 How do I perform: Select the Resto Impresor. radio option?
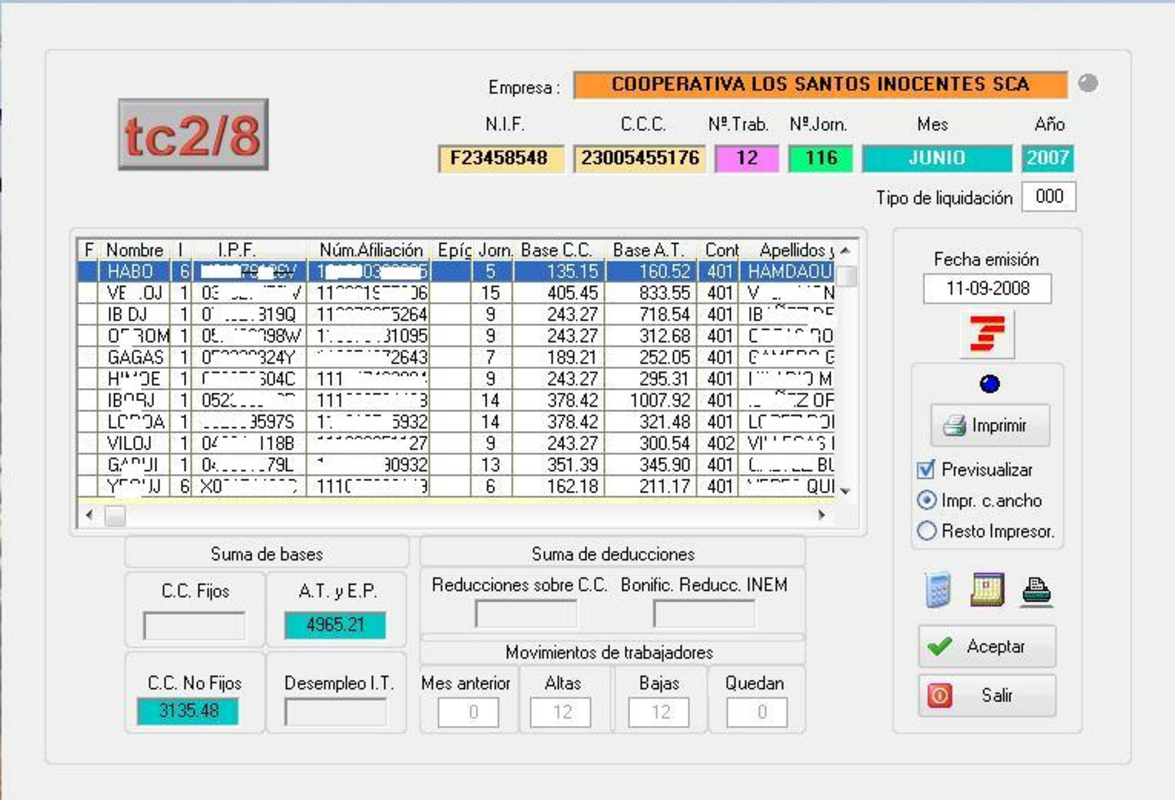tap(927, 531)
